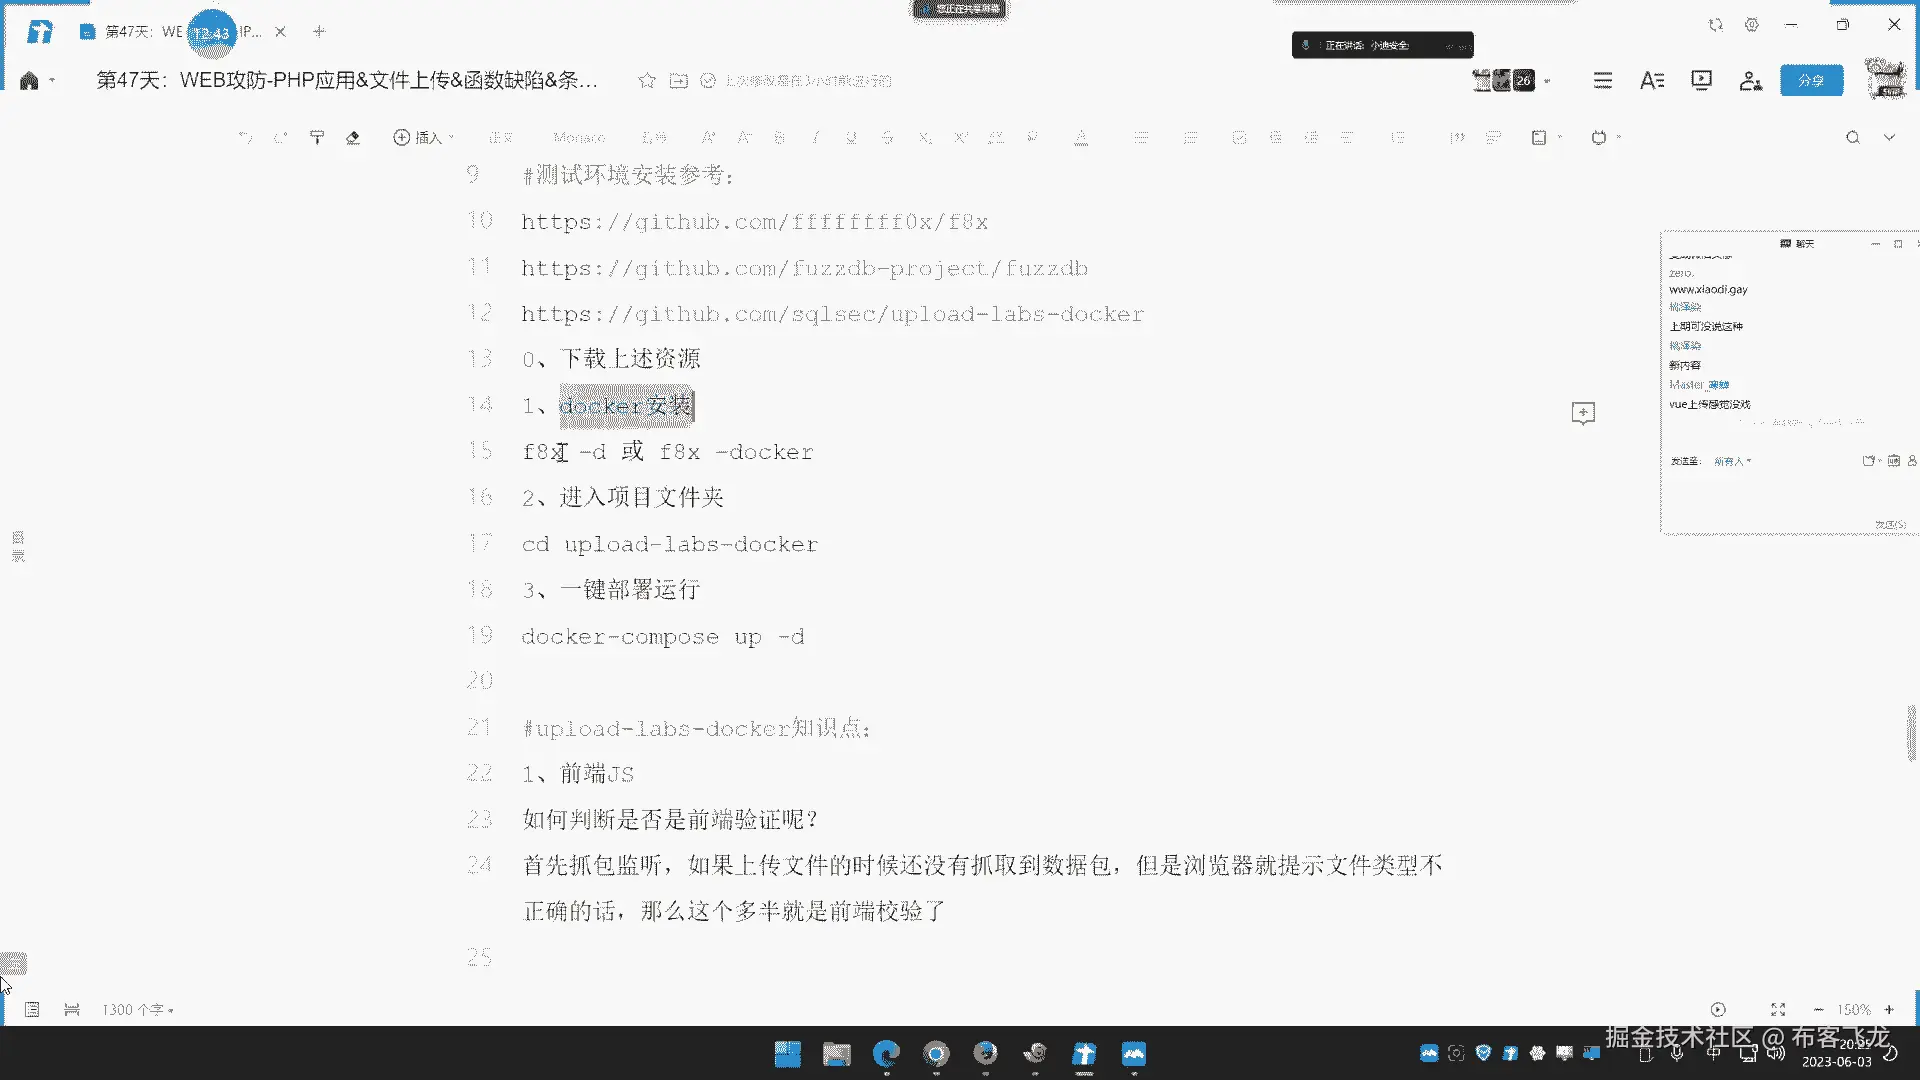Toggle fullscreen view at bottom right

(1778, 1010)
